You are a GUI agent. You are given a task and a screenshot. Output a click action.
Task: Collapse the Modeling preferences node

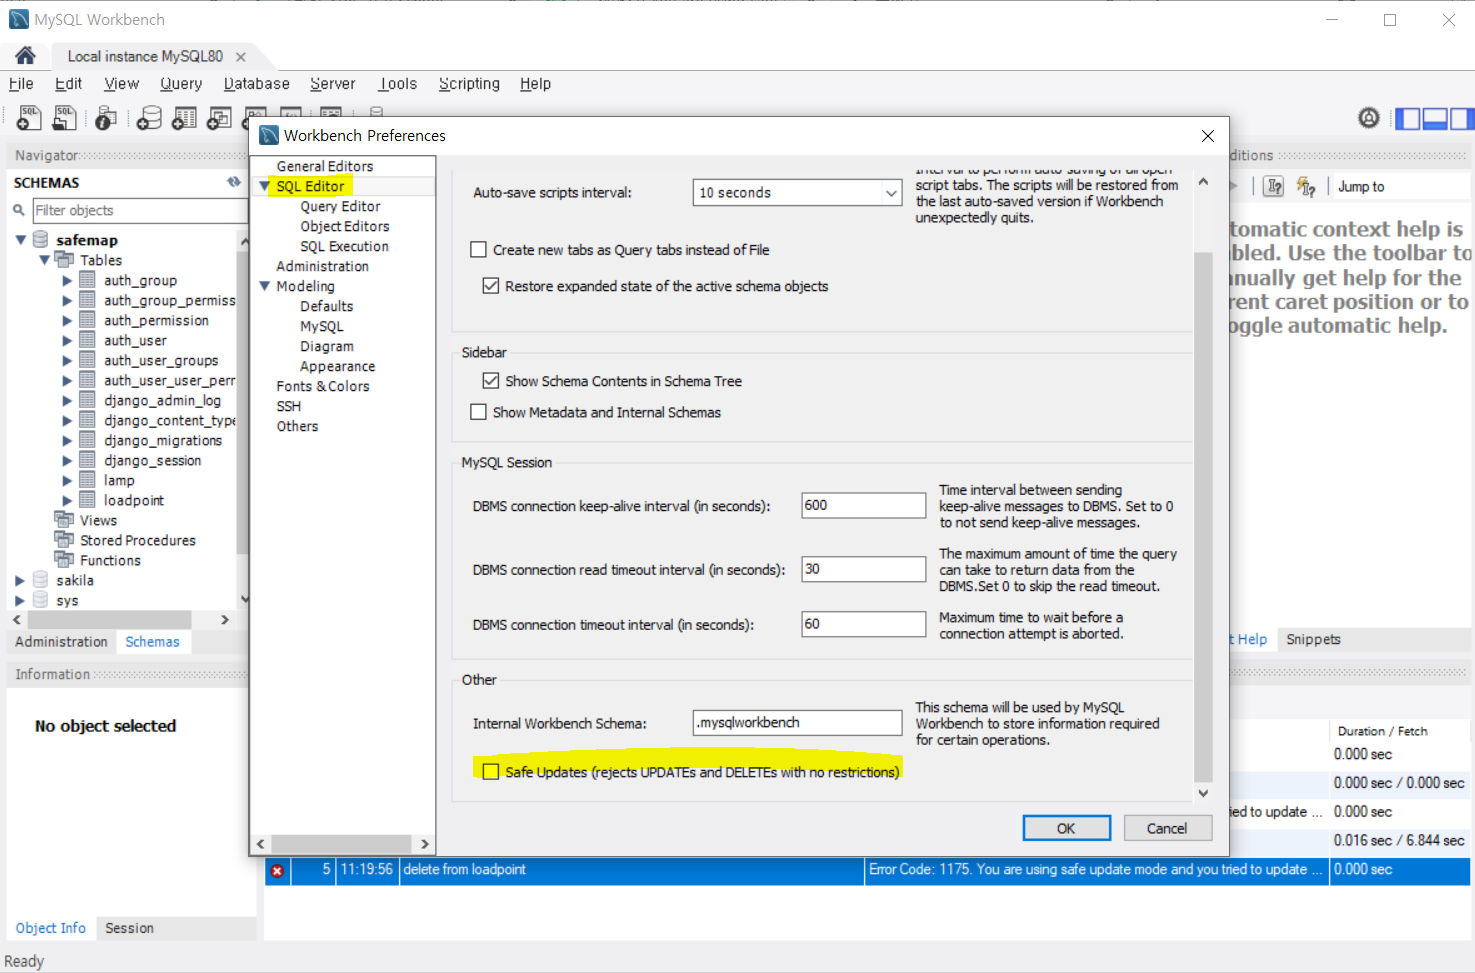(265, 286)
